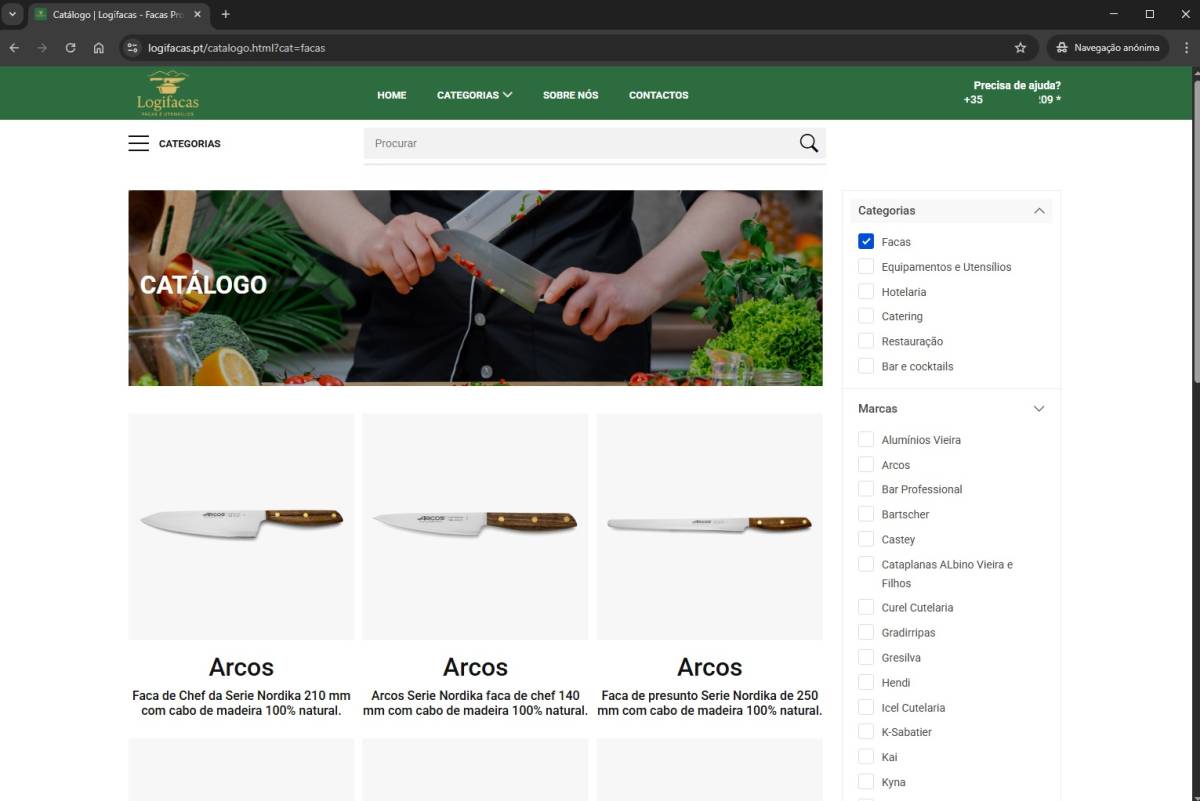The image size is (1200, 801).
Task: Open a new browser tab
Action: 225,14
